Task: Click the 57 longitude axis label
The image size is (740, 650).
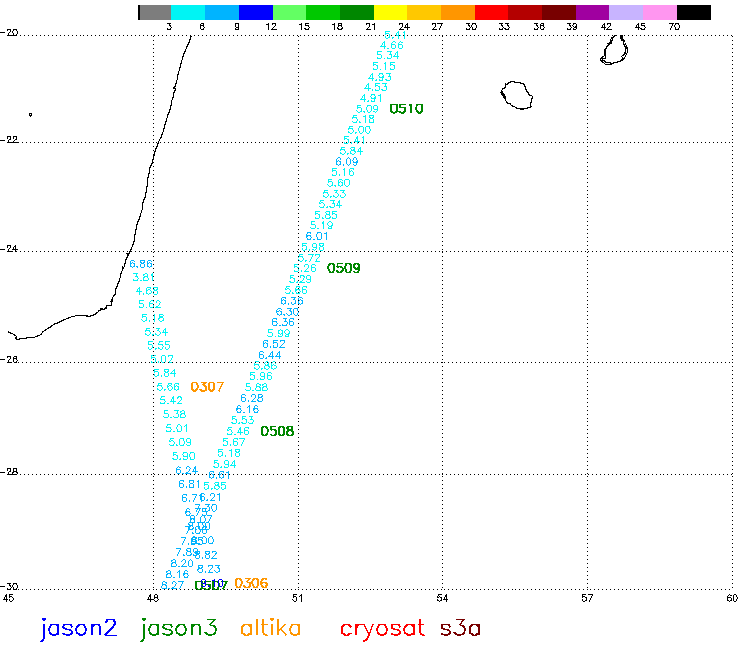Action: [x=587, y=599]
